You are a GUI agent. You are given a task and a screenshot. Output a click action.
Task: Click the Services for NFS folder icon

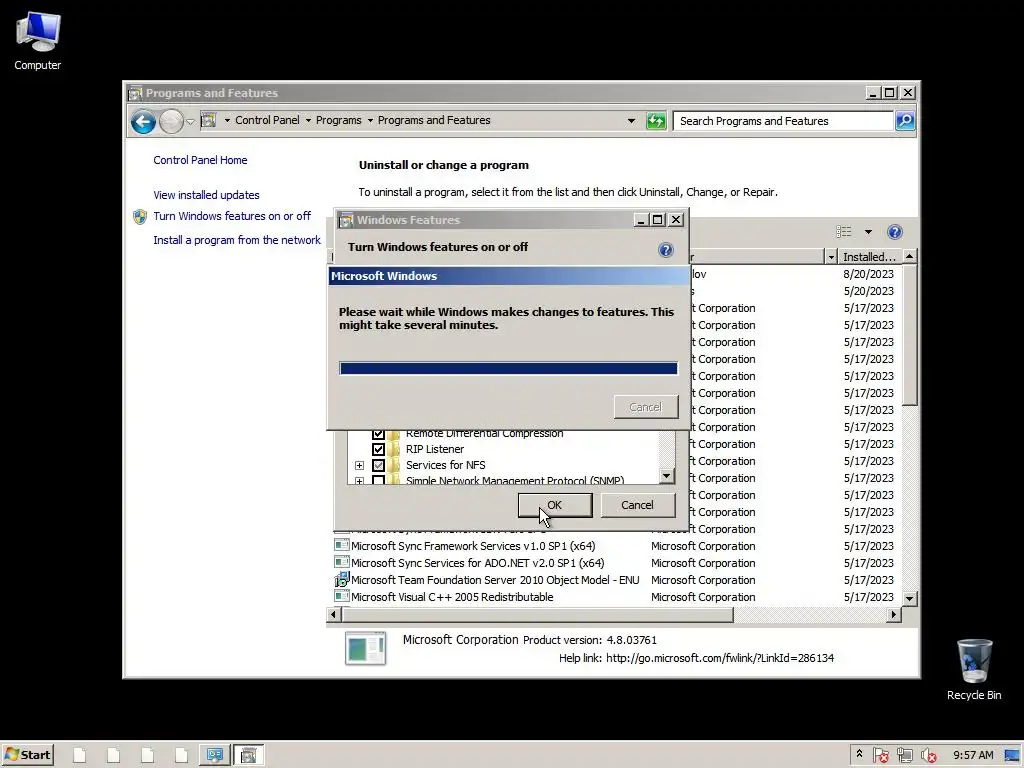(393, 465)
